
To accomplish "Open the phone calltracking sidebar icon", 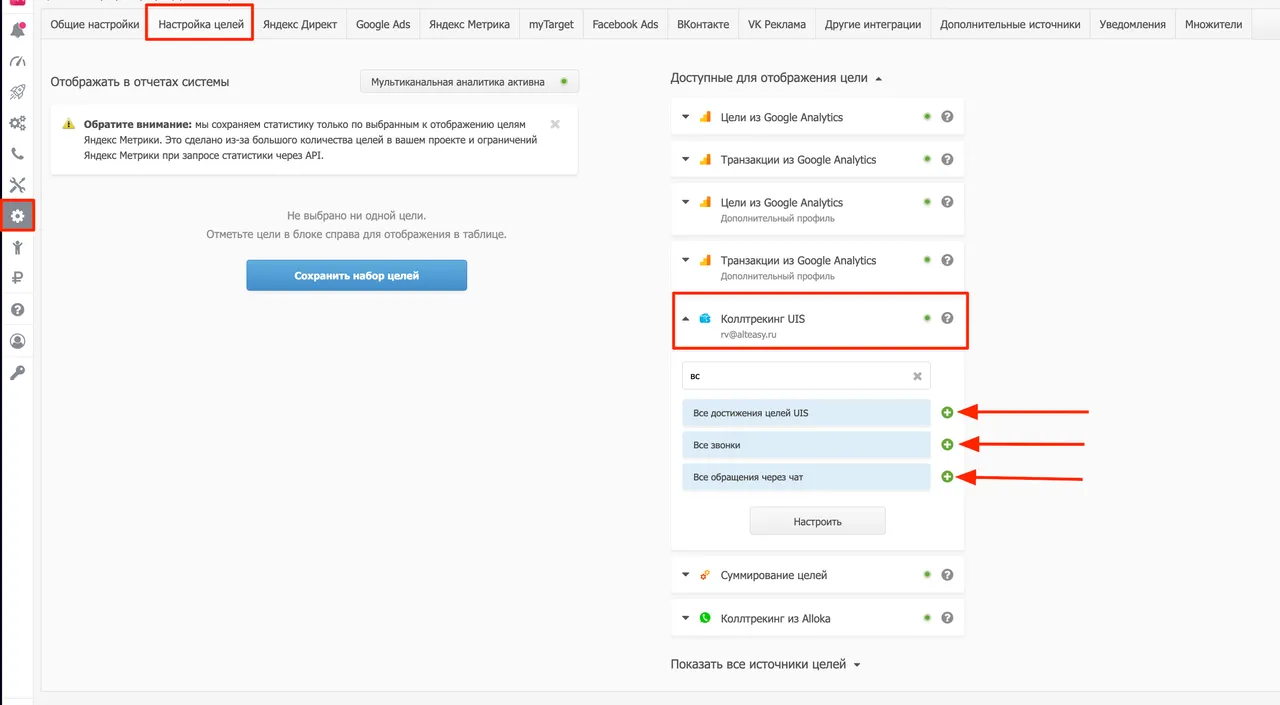I will 17,154.
